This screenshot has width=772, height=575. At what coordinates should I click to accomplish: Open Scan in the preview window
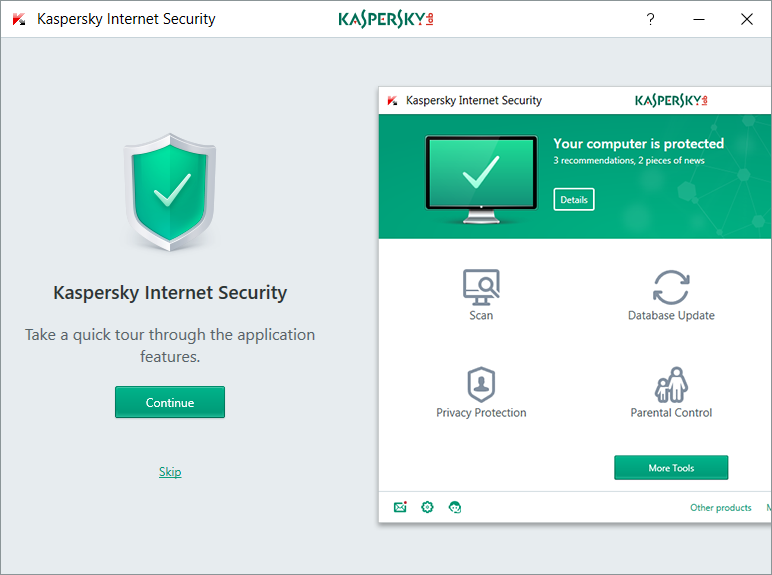(481, 295)
